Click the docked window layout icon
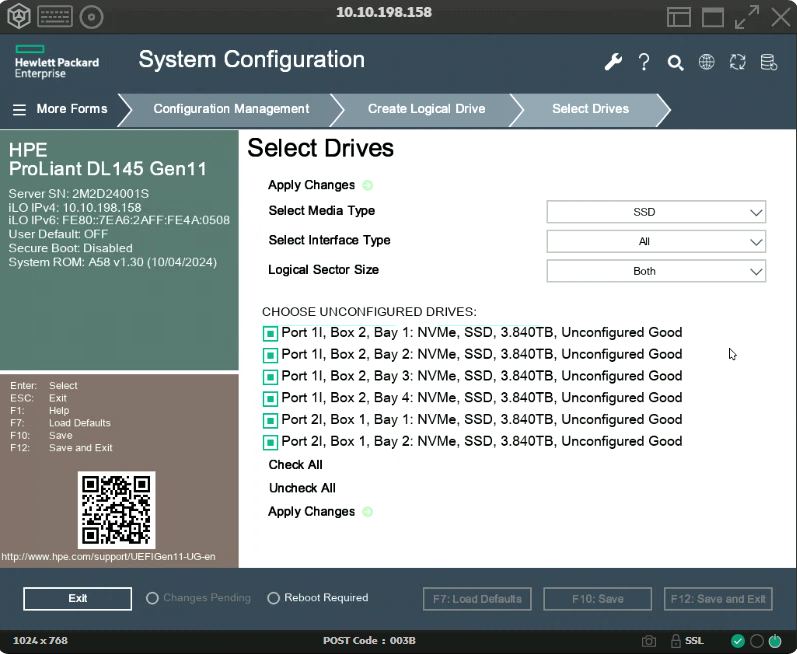The height and width of the screenshot is (654, 797). pos(679,17)
